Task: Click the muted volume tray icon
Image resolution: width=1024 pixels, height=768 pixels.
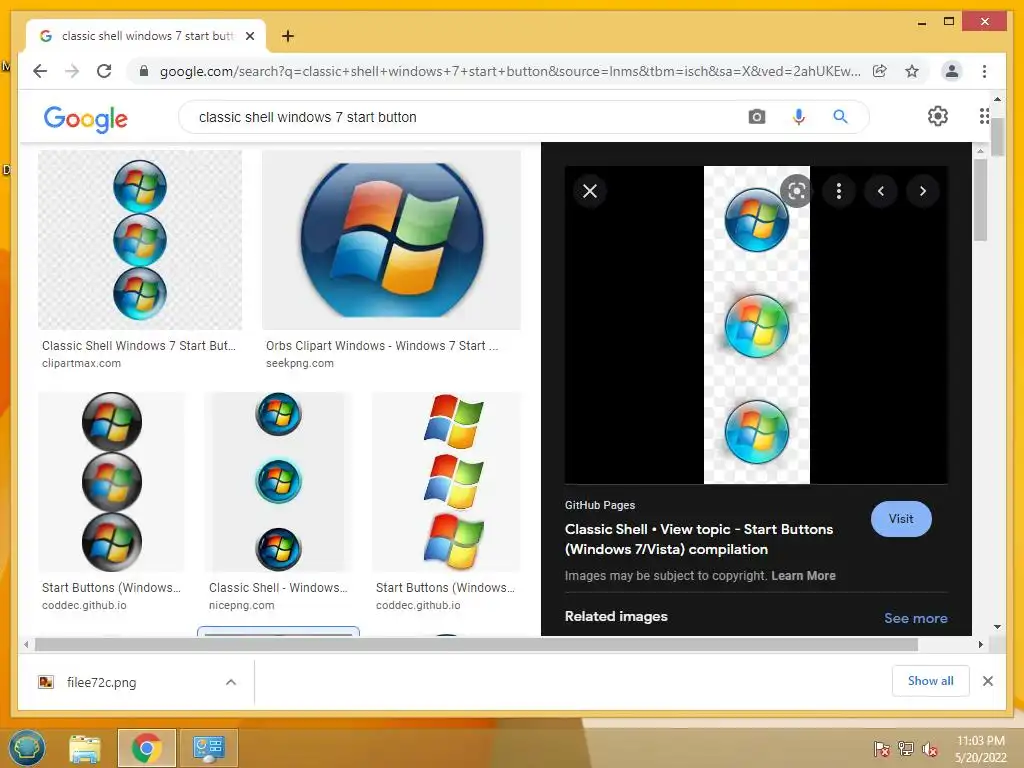Action: tap(931, 748)
